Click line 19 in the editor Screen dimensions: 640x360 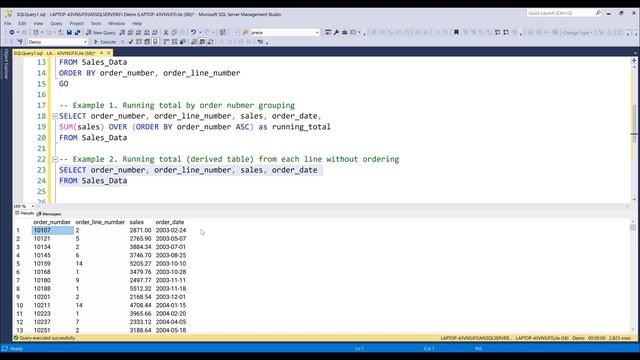pos(195,127)
